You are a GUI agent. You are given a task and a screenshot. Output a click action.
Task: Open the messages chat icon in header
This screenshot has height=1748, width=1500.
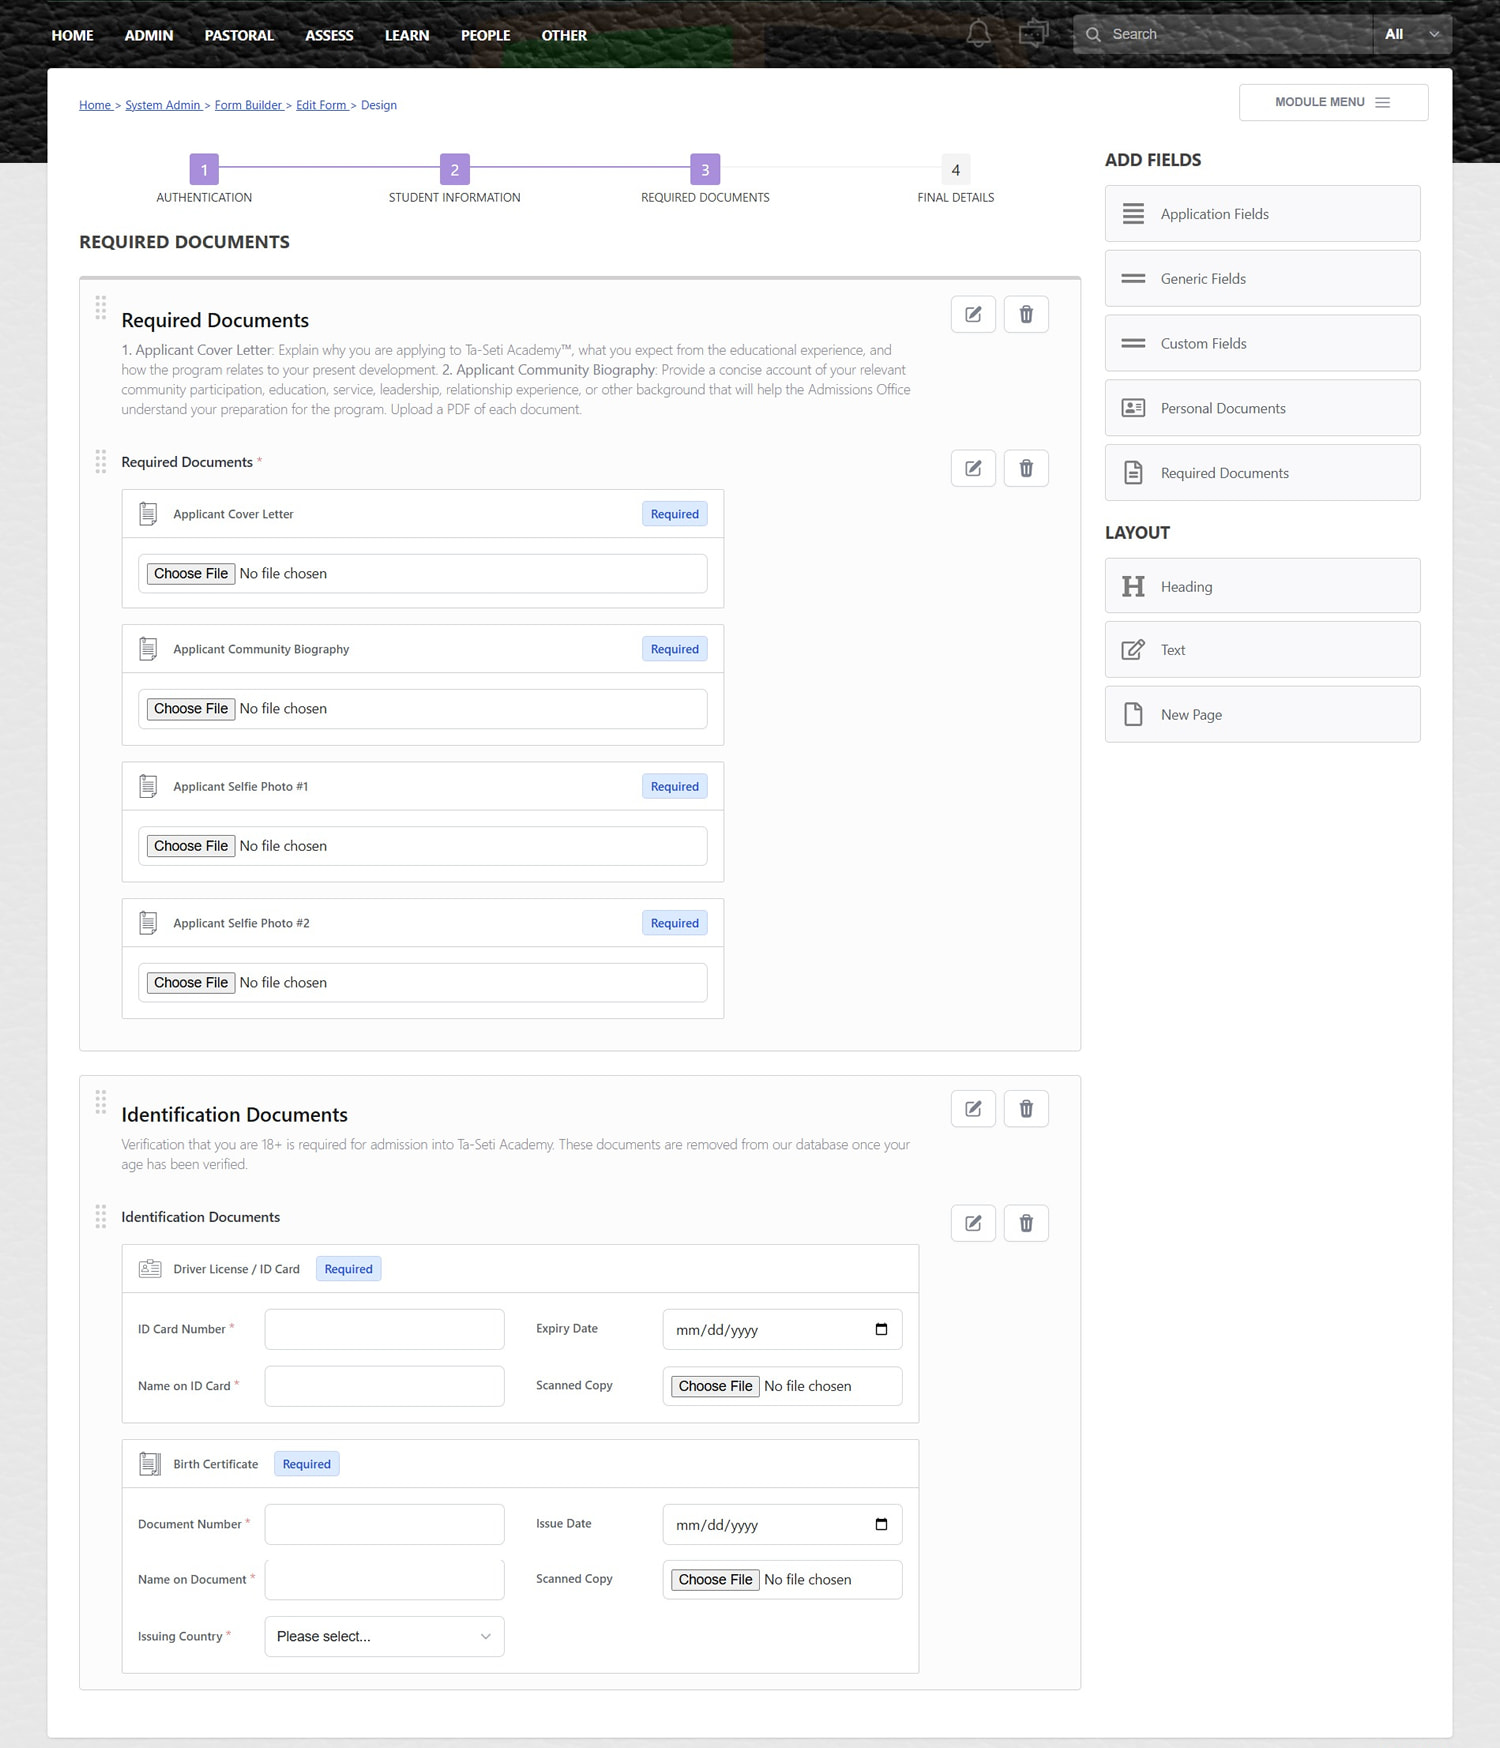[1033, 34]
